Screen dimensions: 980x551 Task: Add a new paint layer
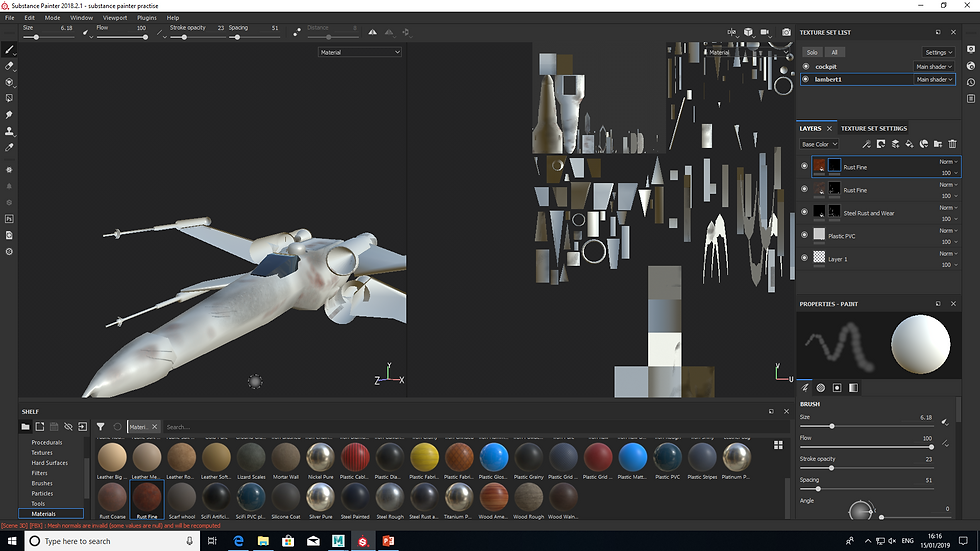[x=895, y=144]
